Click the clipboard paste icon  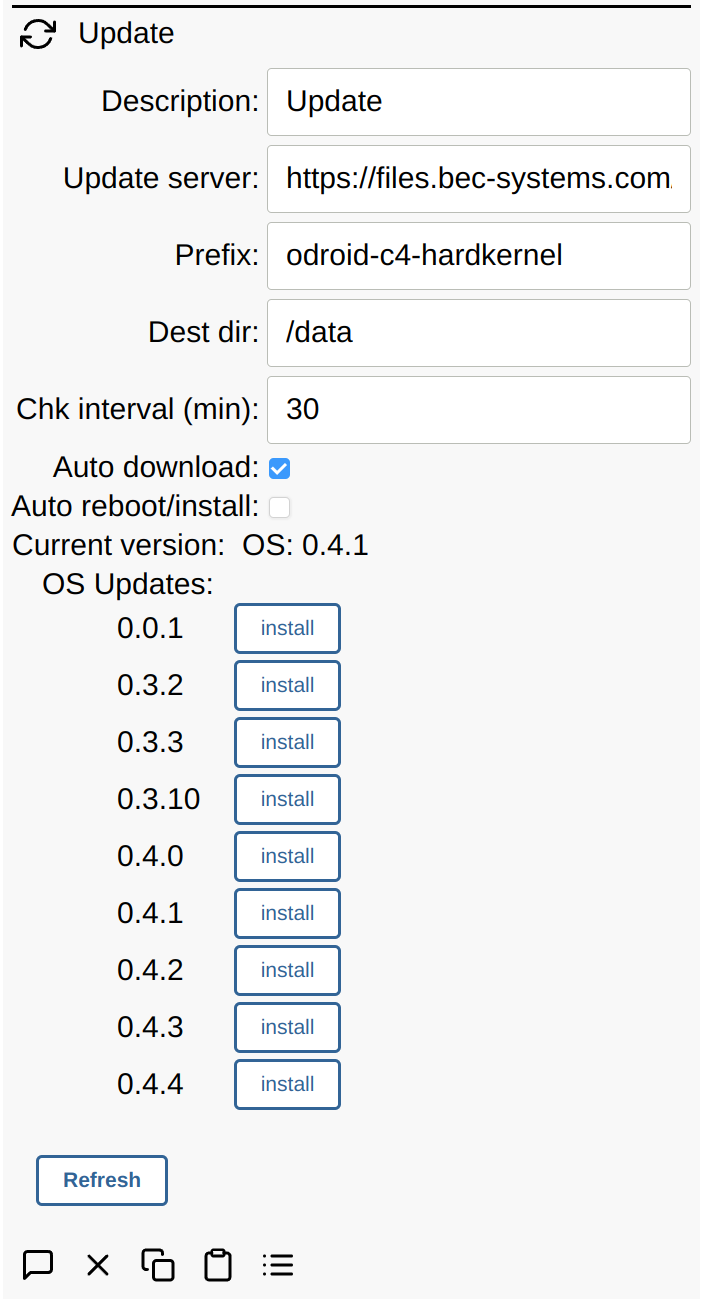tap(218, 1265)
